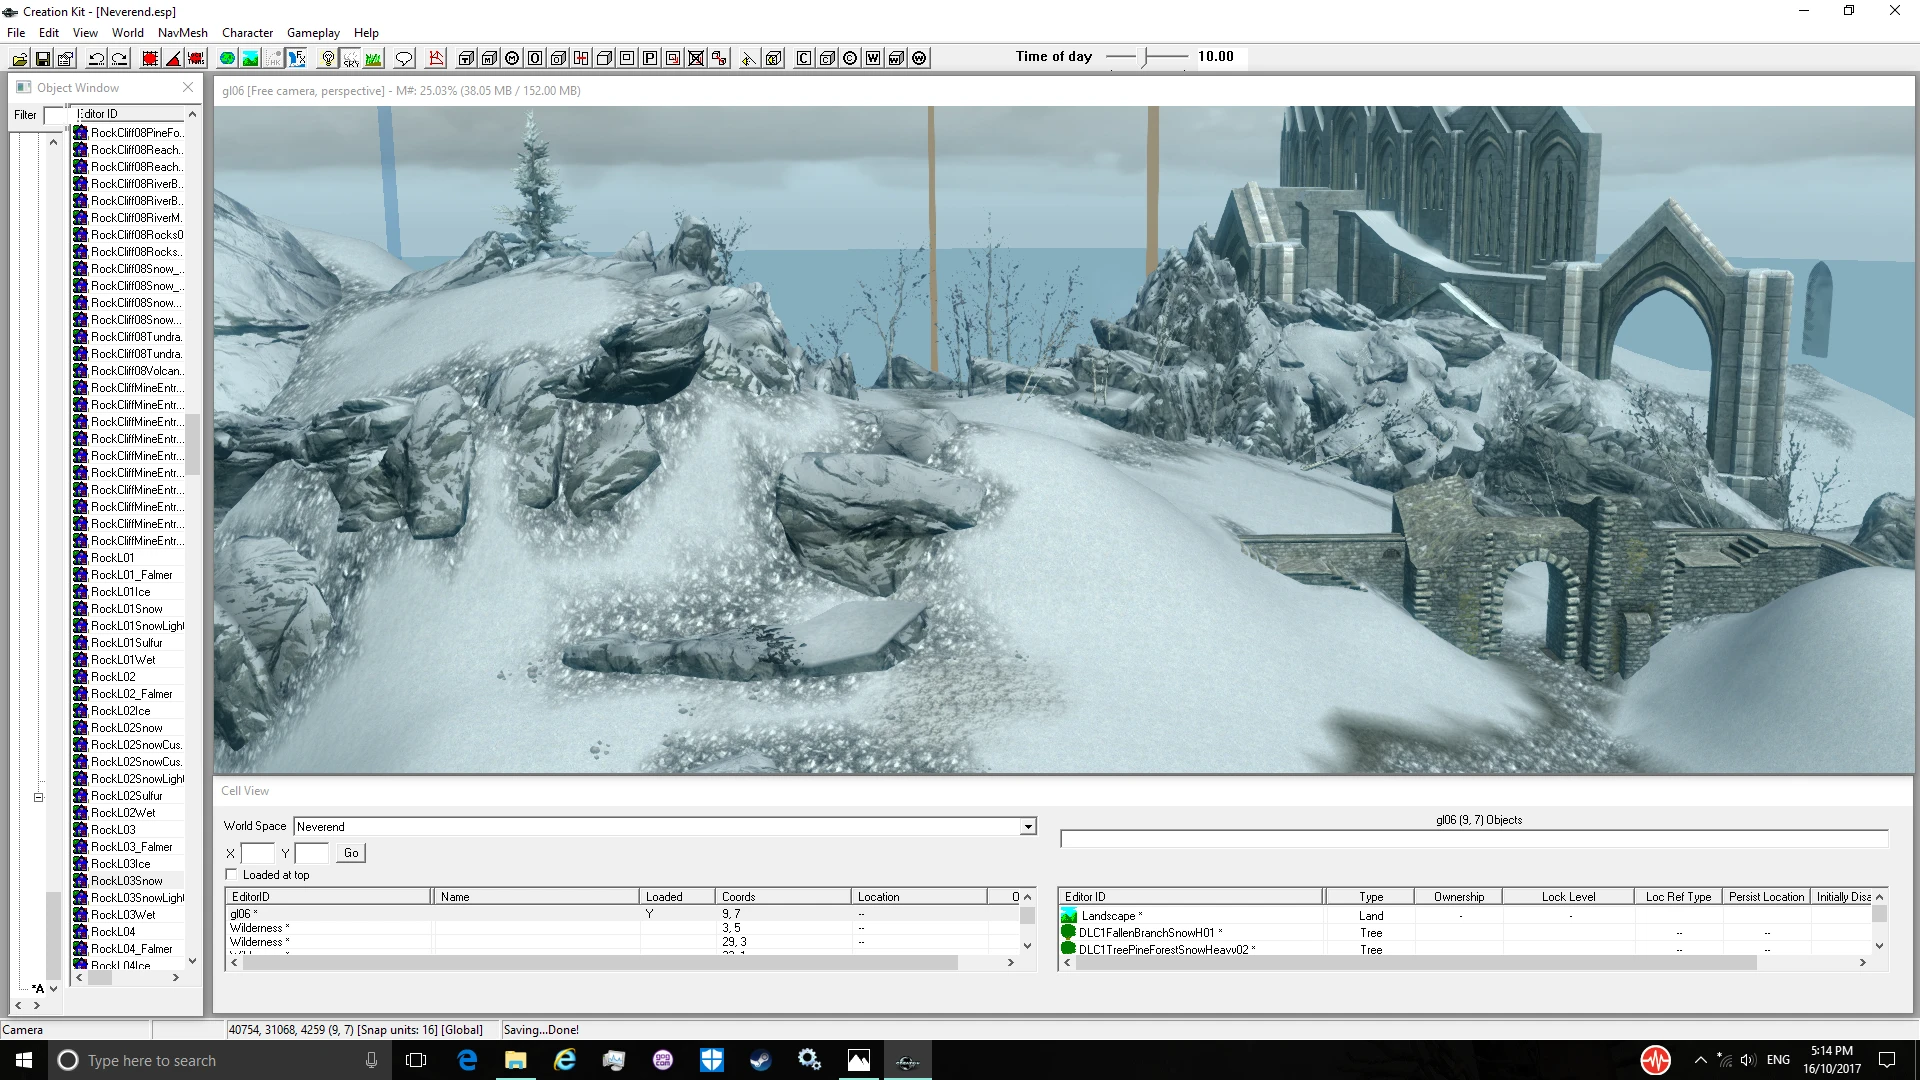Open the File menu

16,32
